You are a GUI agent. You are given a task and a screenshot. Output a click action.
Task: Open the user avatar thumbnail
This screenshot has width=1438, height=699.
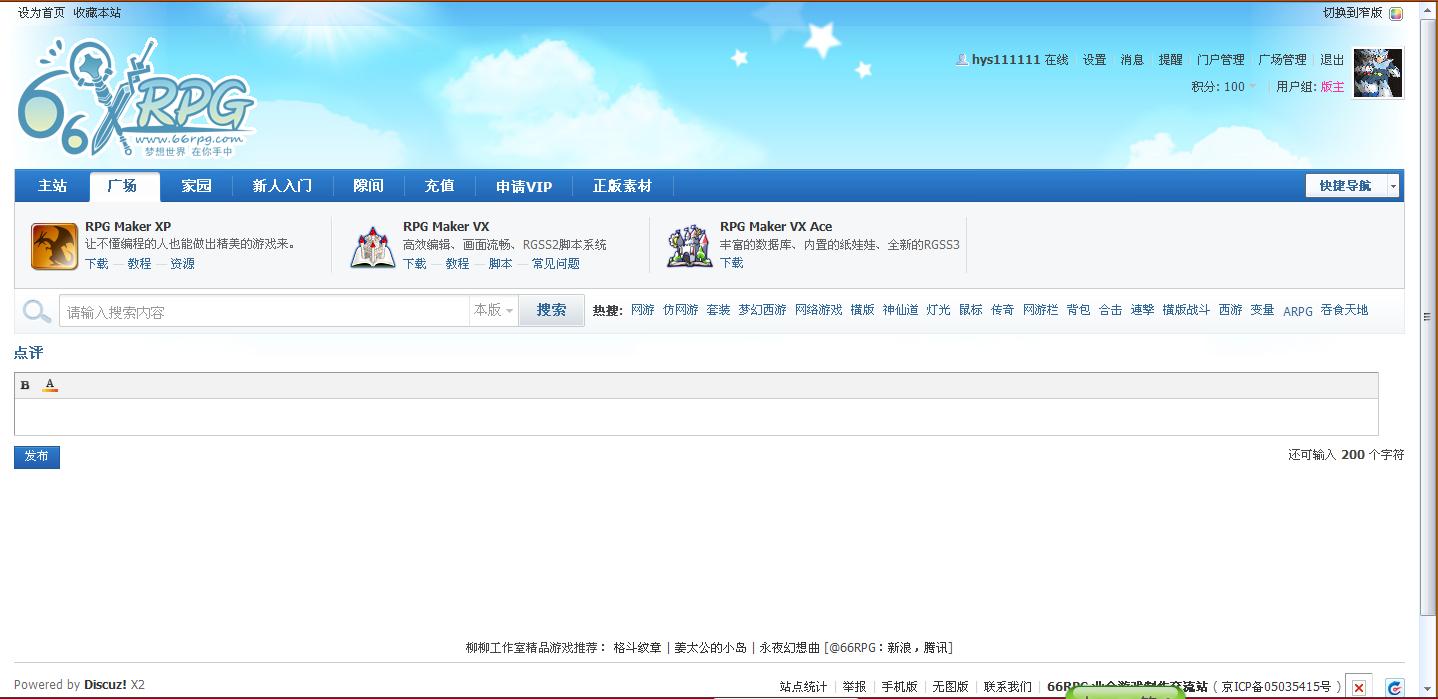coord(1378,73)
